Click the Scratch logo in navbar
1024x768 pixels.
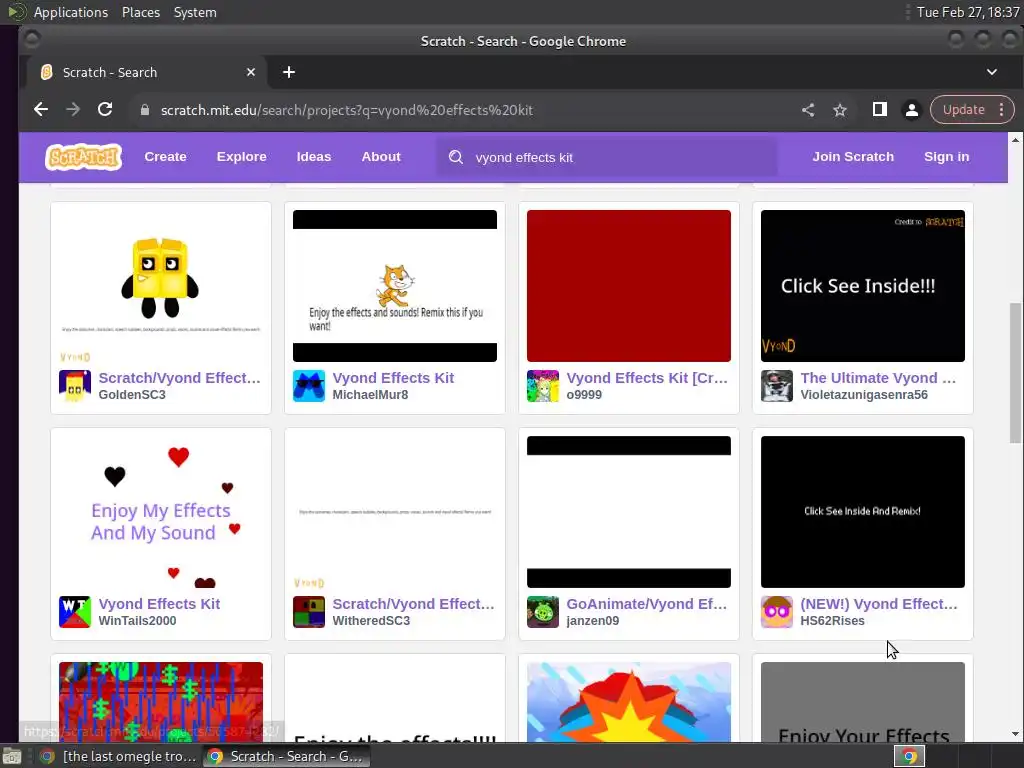tap(84, 157)
